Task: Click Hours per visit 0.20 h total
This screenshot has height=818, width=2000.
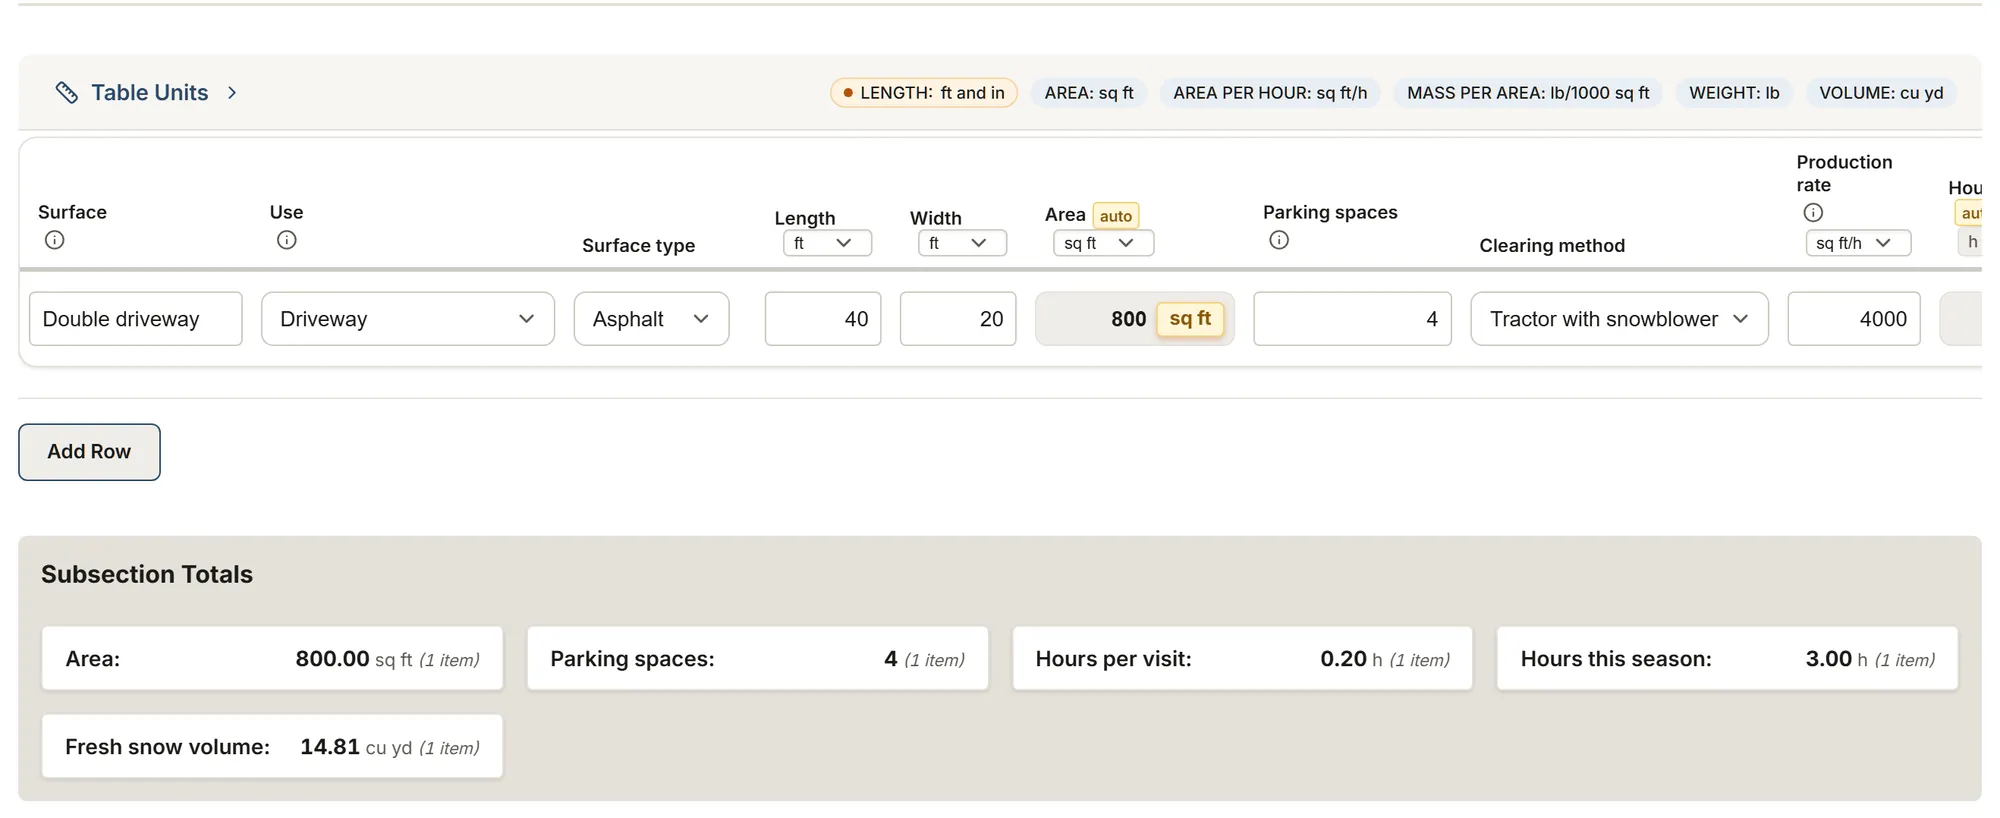Action: (1242, 659)
